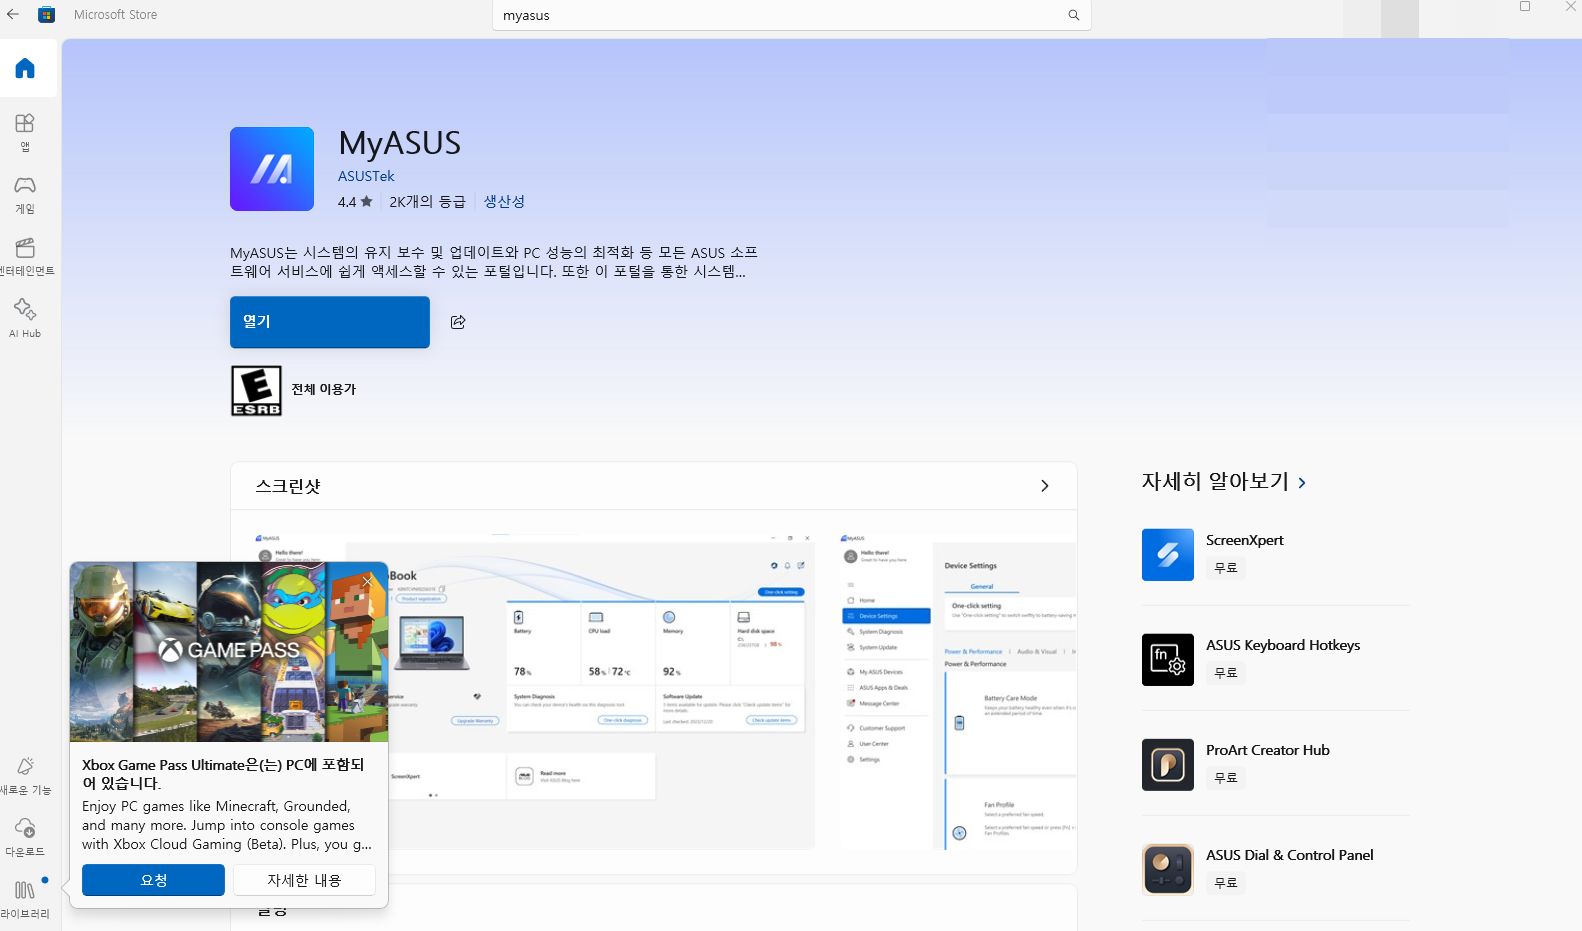Click the Game Pass banner image
1582x931 pixels.
tap(229, 652)
